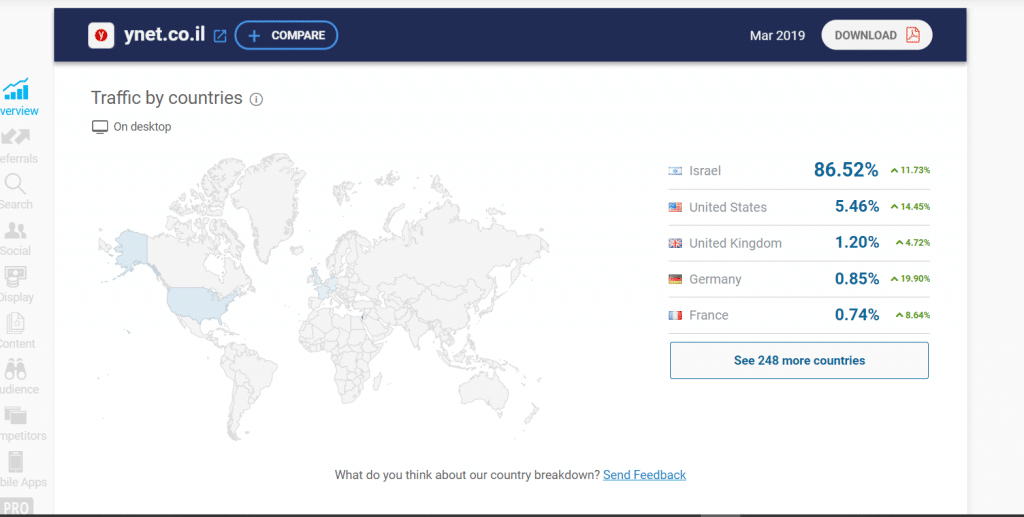Click the ynet red site logo icon
This screenshot has width=1024, height=517.
point(101,35)
